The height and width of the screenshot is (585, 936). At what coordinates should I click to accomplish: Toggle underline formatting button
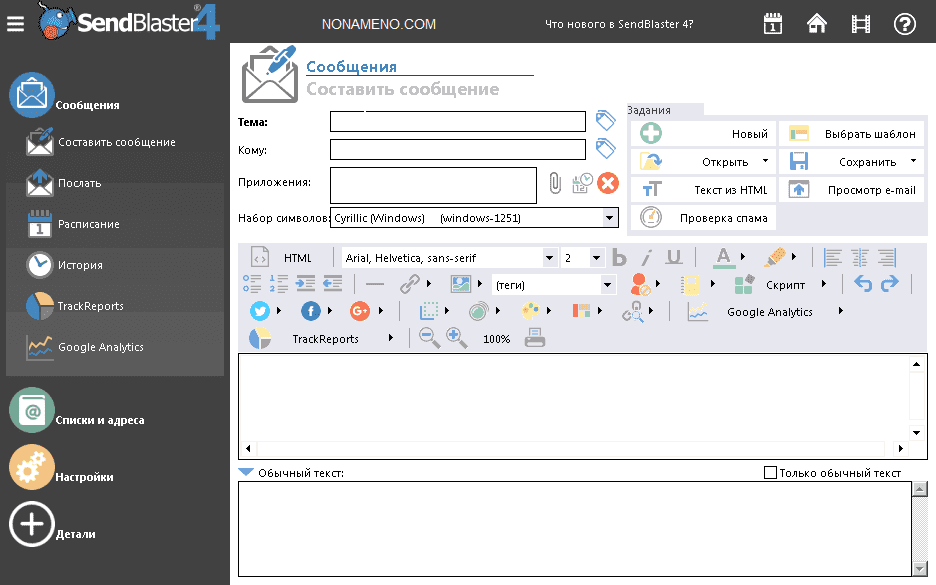click(x=674, y=257)
